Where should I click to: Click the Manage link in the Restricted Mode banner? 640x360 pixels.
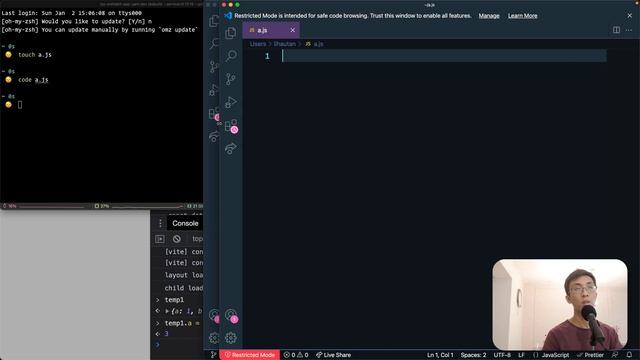click(x=489, y=16)
